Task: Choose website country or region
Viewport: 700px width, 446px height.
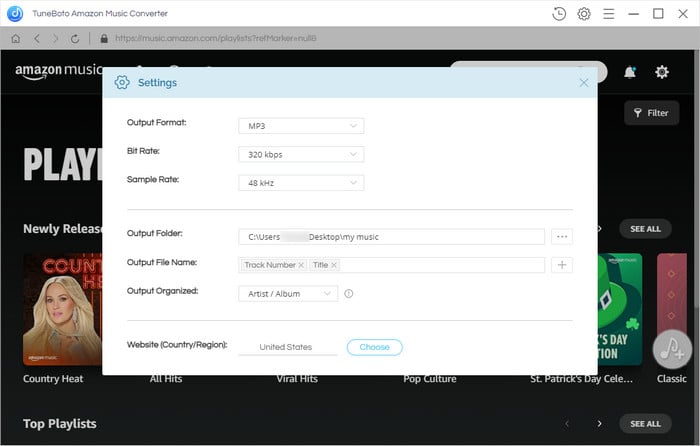Action: pyautogui.click(x=375, y=347)
